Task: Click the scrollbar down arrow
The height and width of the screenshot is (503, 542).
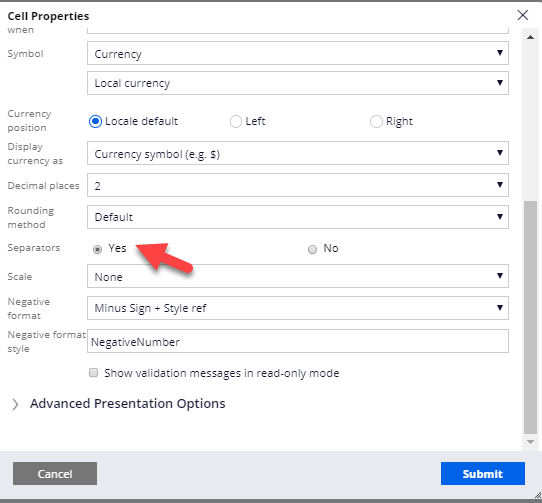Action: pos(530,442)
